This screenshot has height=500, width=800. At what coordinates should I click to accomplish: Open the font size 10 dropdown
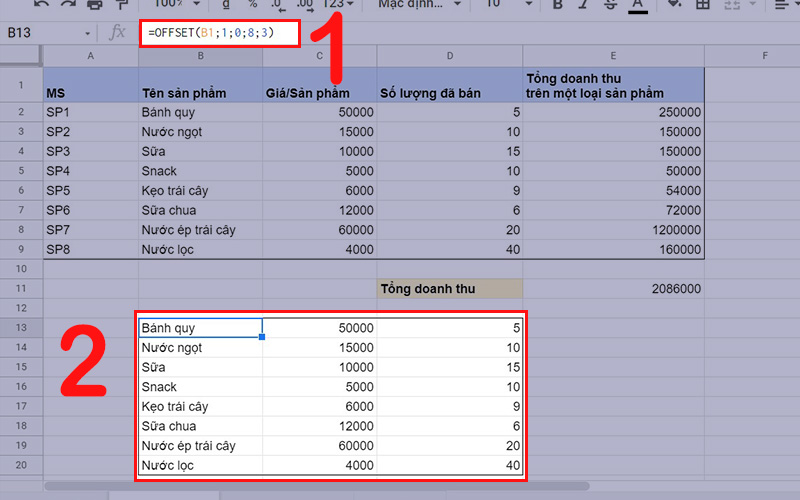[509, 4]
